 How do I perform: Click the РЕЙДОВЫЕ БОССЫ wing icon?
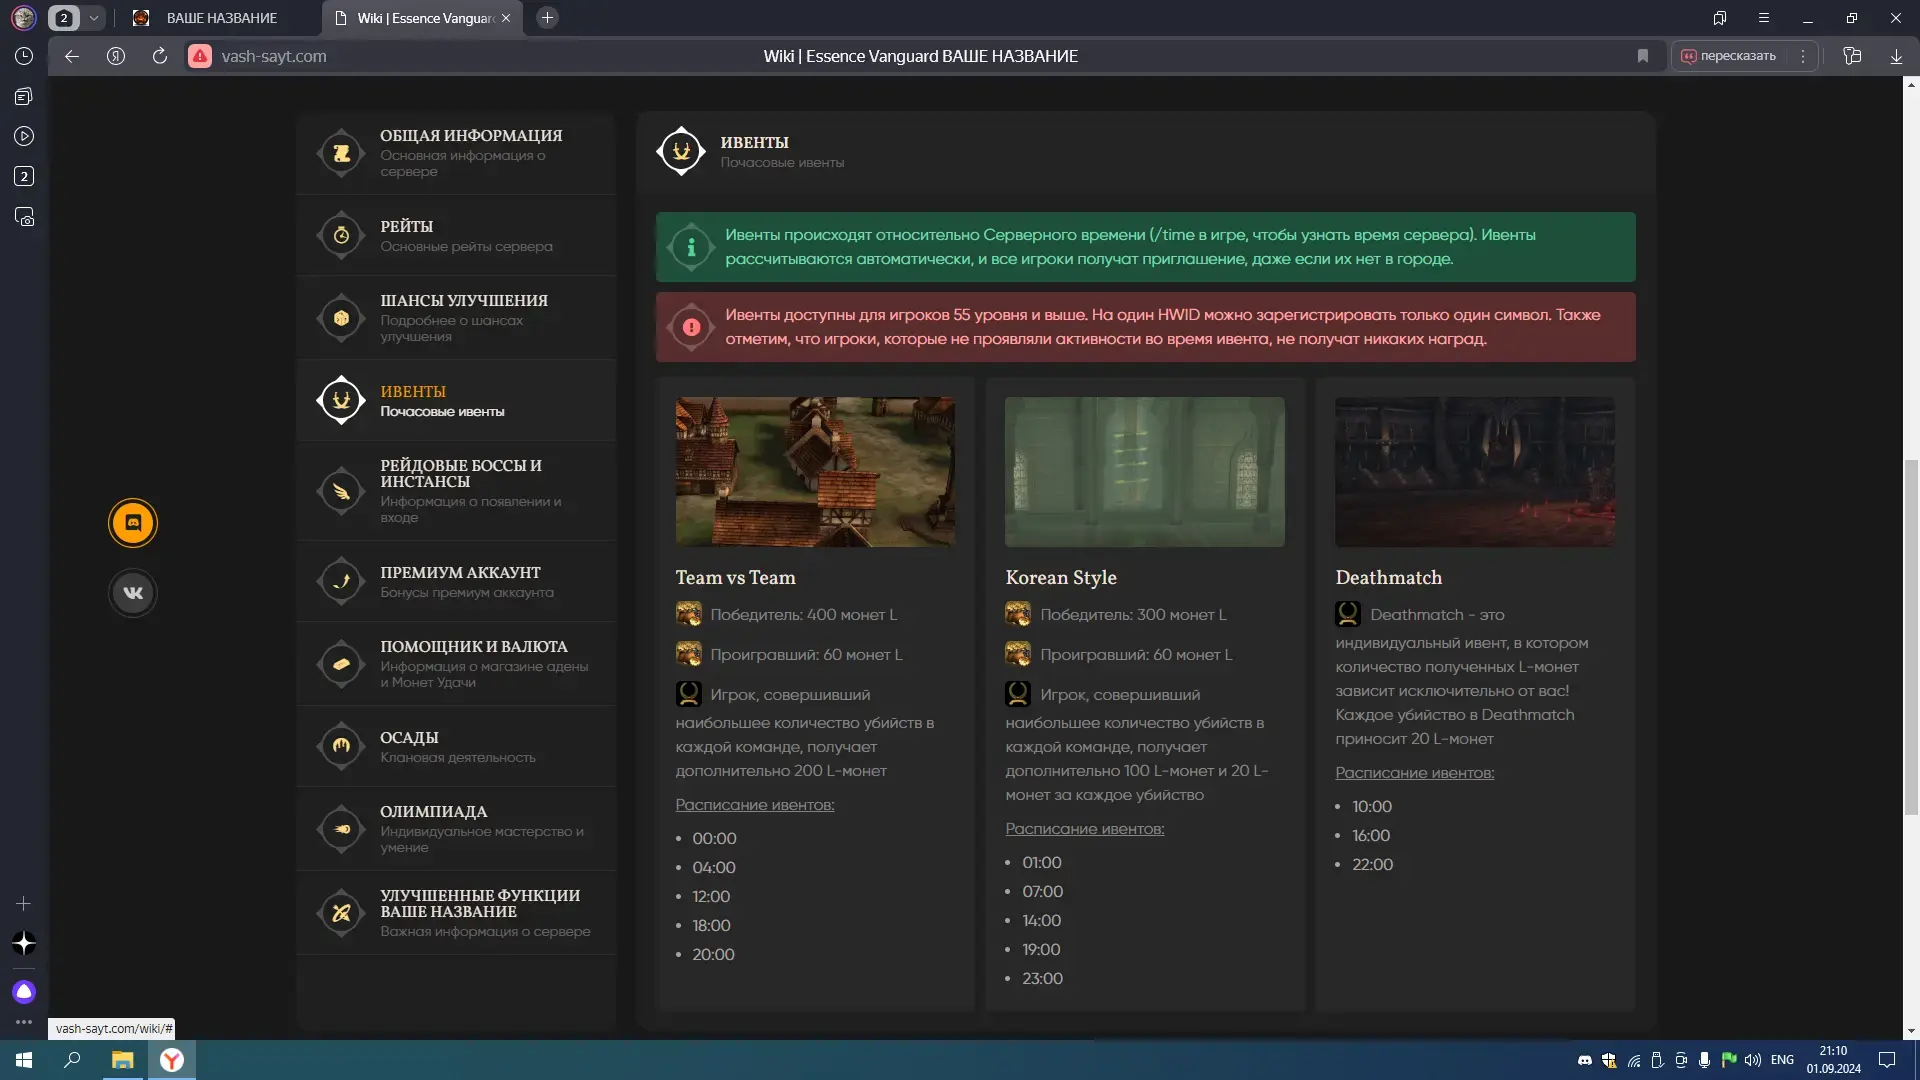tap(341, 491)
